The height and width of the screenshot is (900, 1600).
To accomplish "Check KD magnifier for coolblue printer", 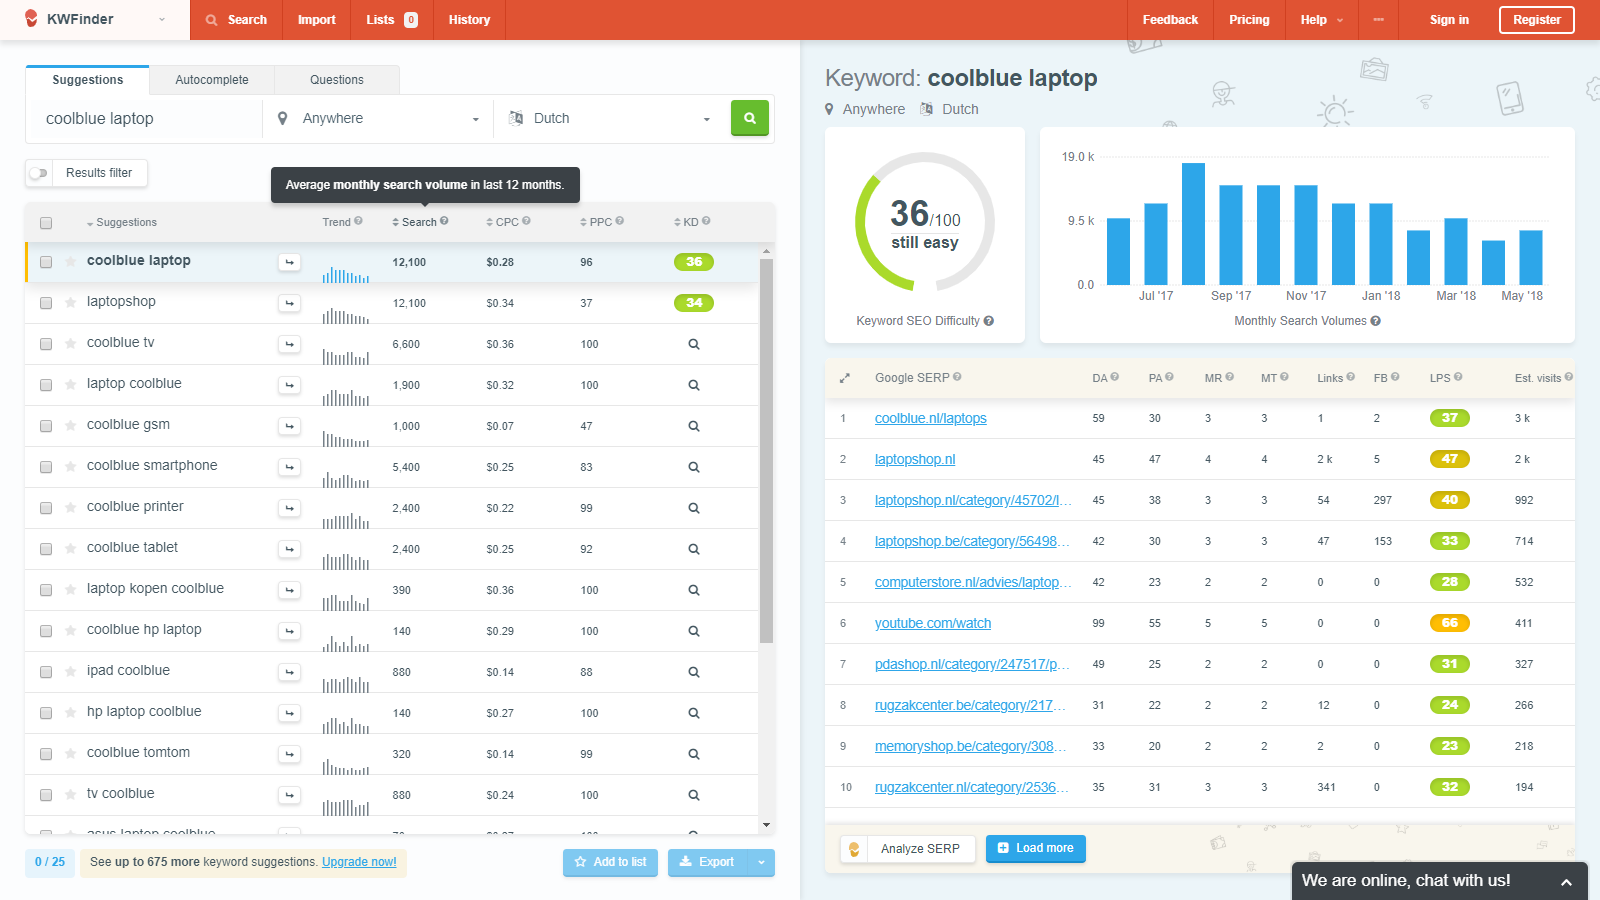I will coord(694,508).
